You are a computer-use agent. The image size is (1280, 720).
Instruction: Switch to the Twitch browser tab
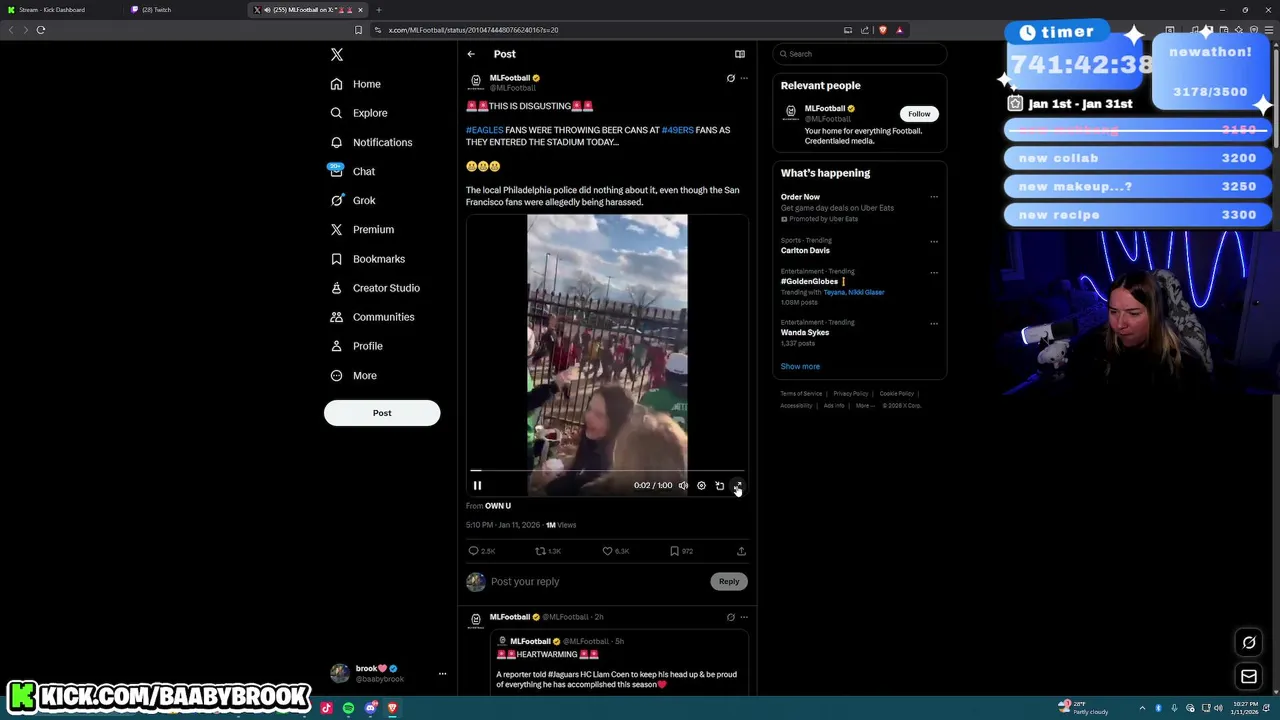point(185,10)
